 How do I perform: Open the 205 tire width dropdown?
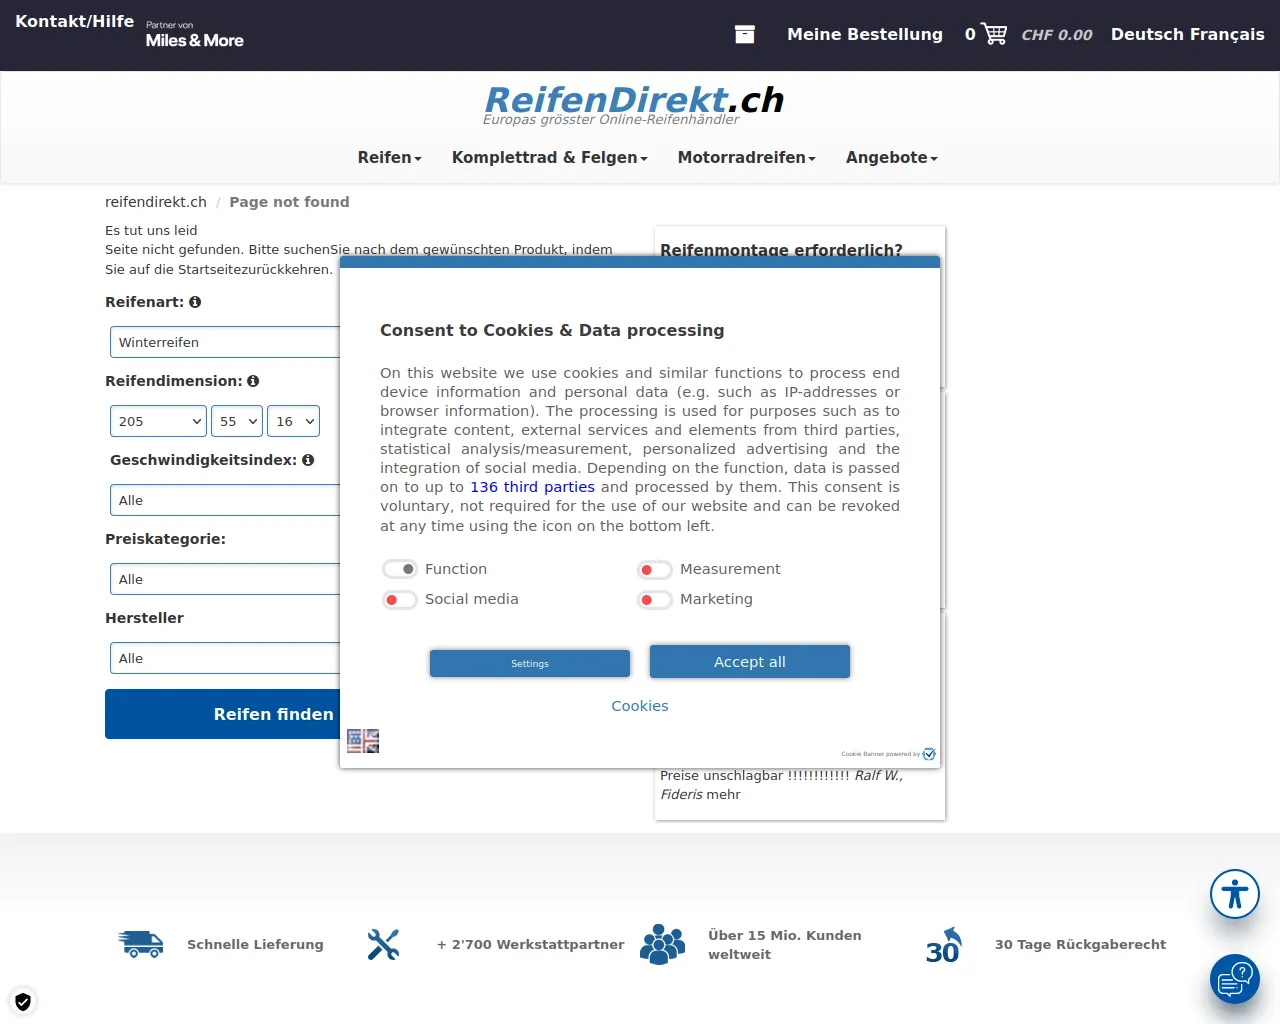click(x=158, y=421)
